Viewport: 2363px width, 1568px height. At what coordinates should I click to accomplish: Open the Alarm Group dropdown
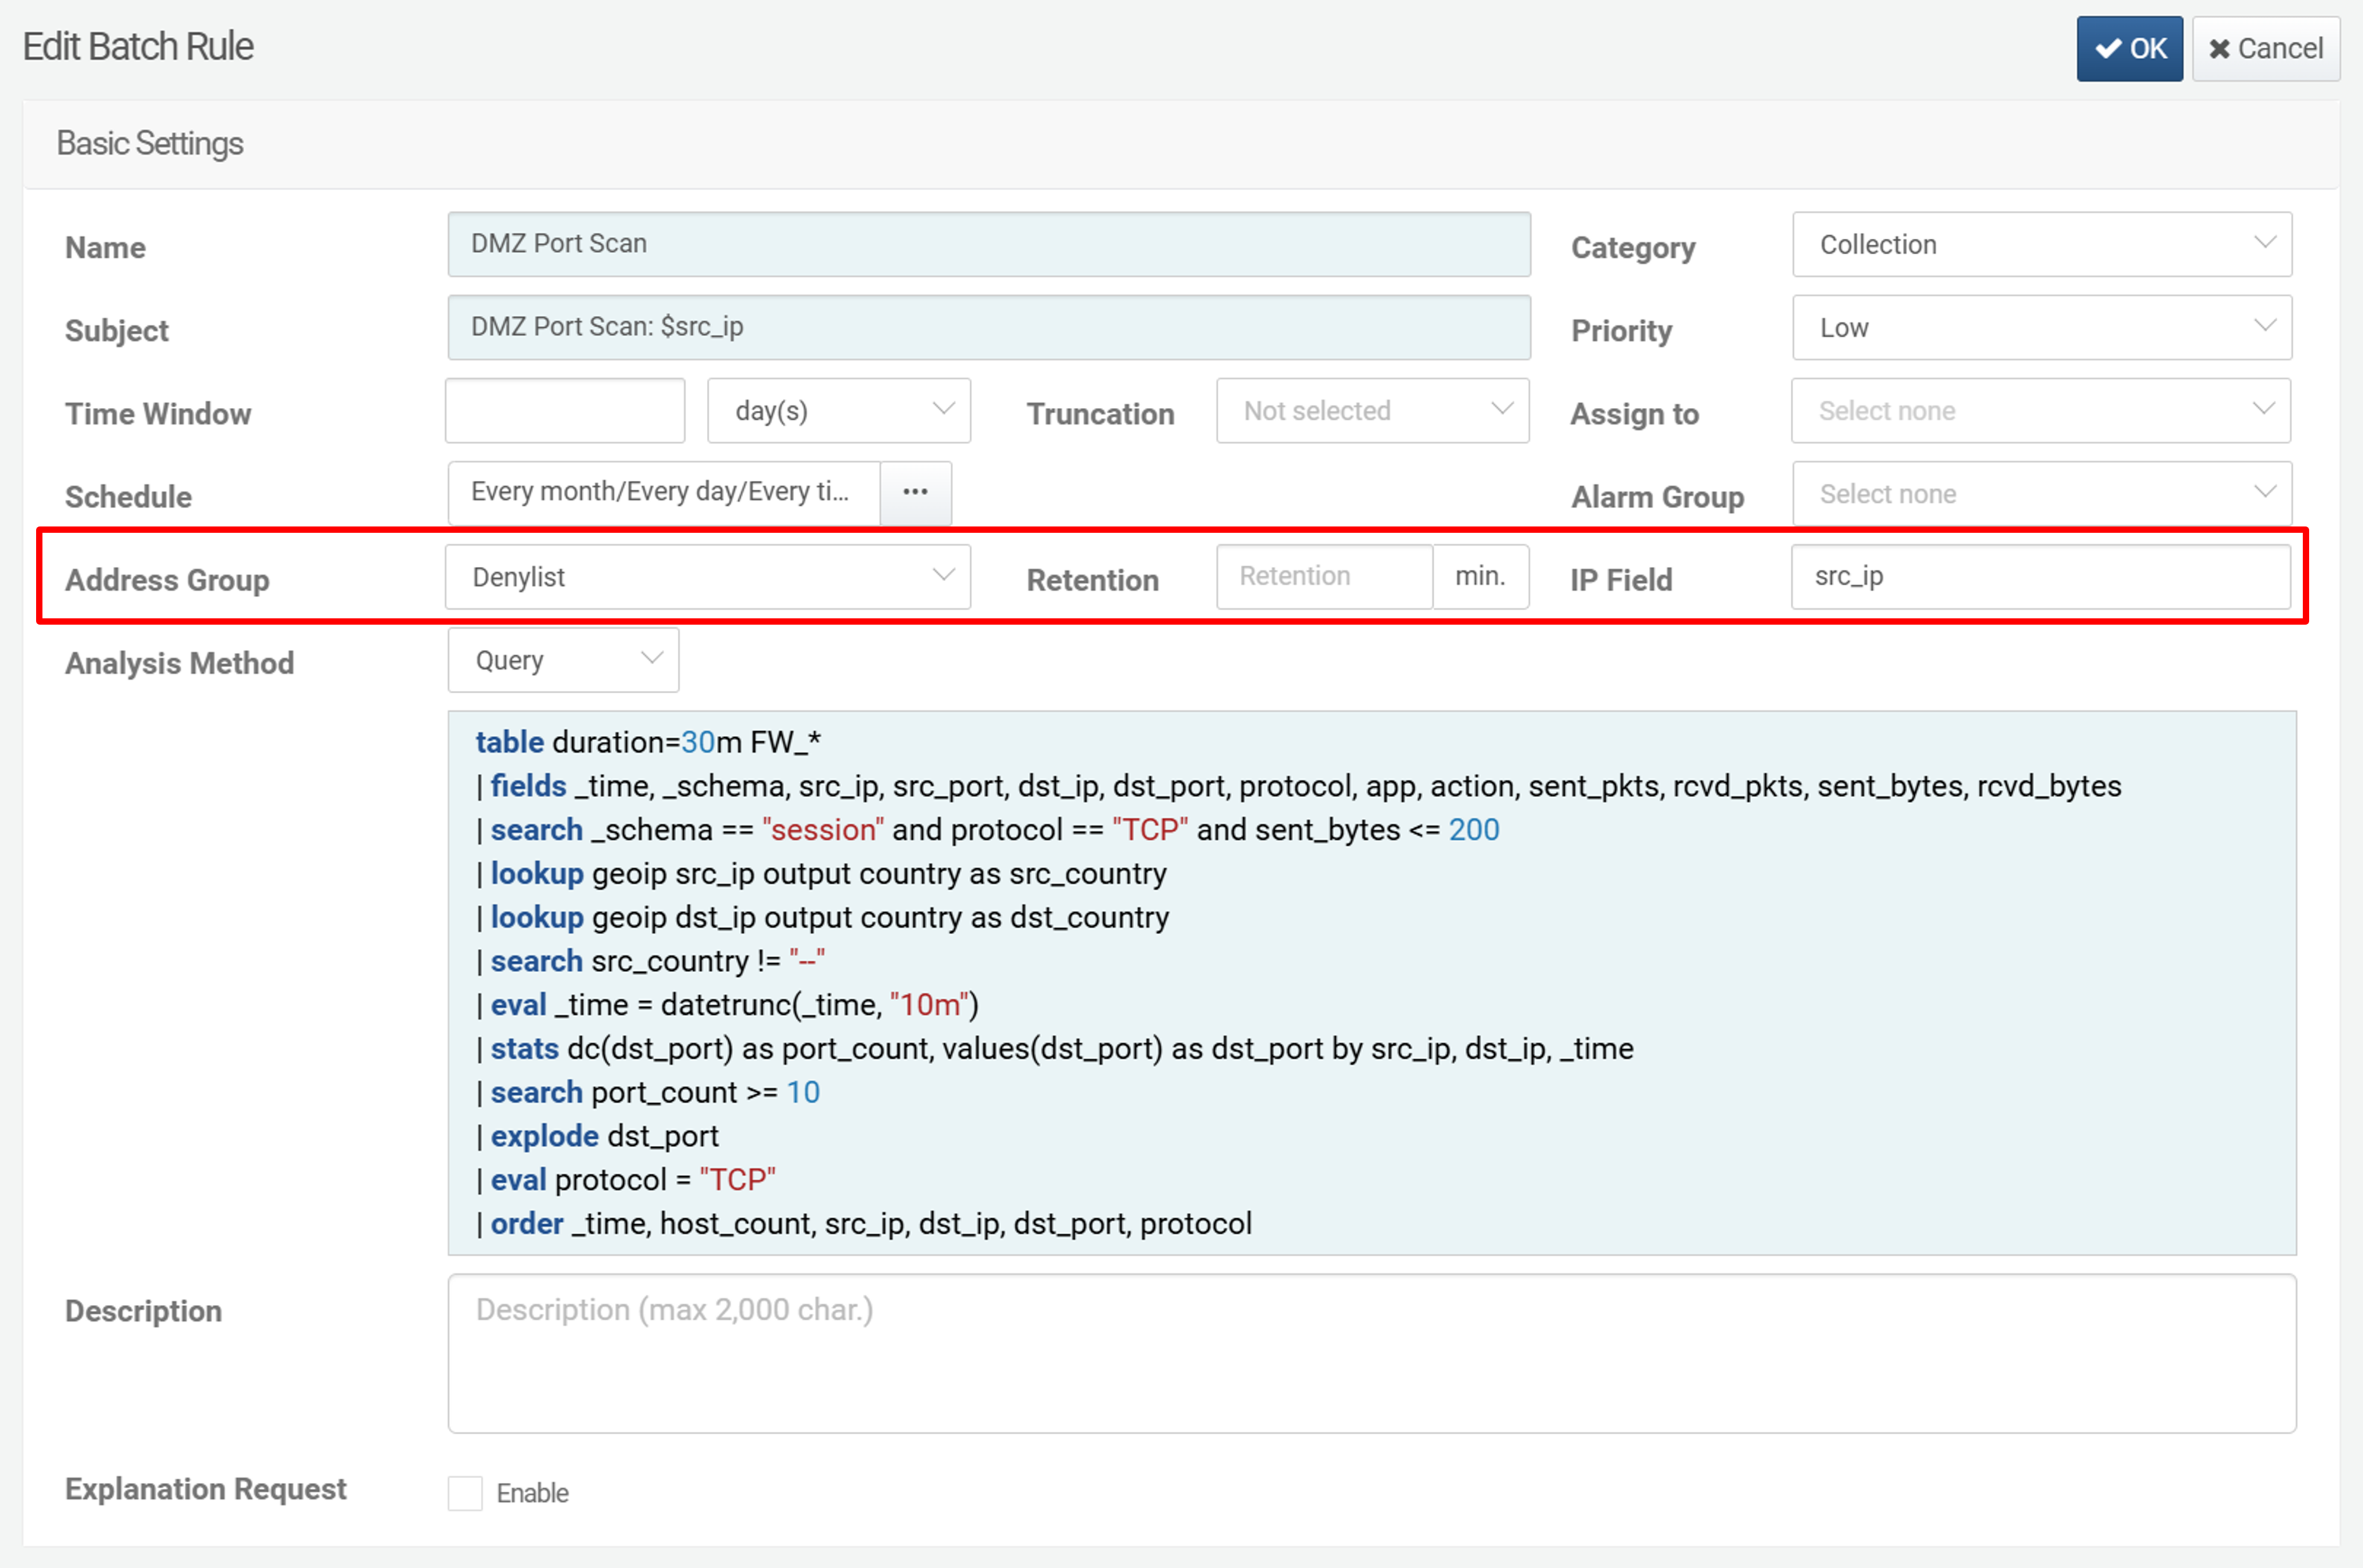(2042, 493)
